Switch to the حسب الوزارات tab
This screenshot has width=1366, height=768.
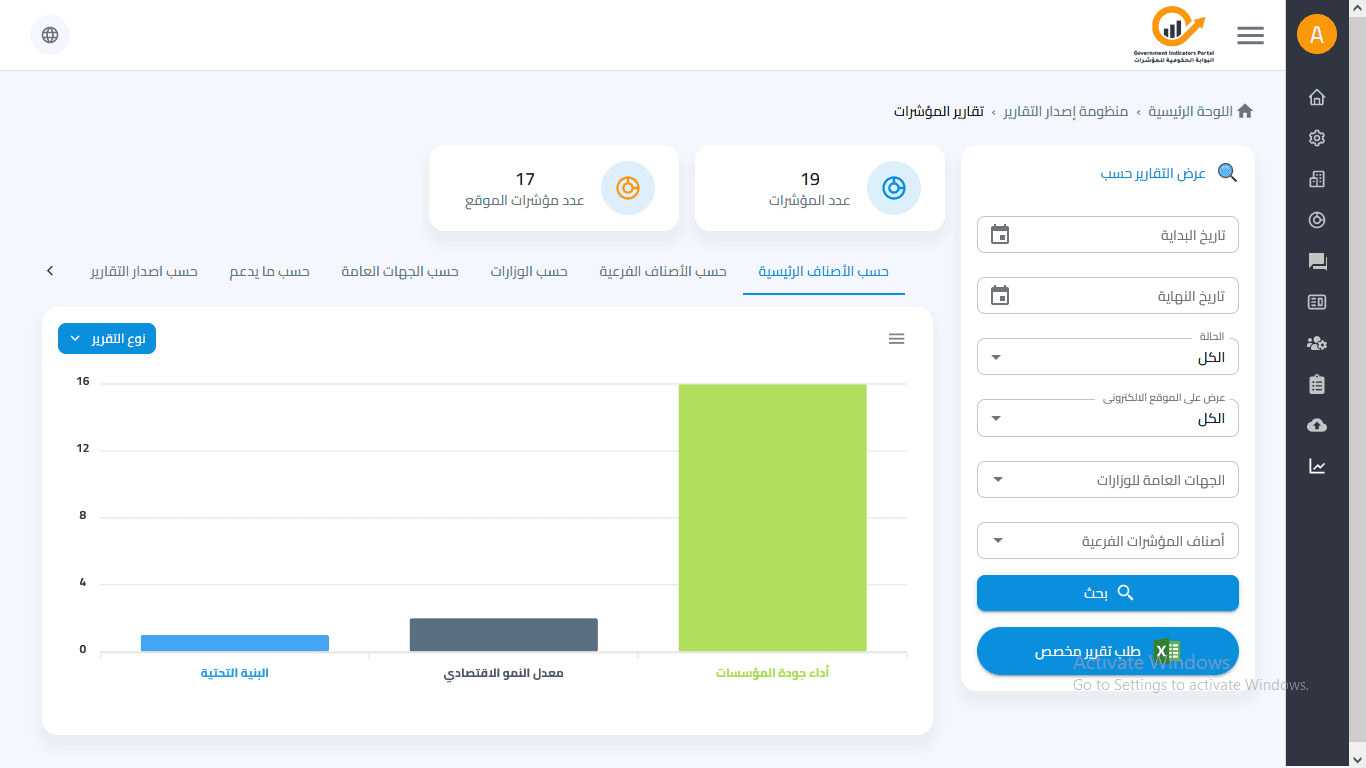529,272
